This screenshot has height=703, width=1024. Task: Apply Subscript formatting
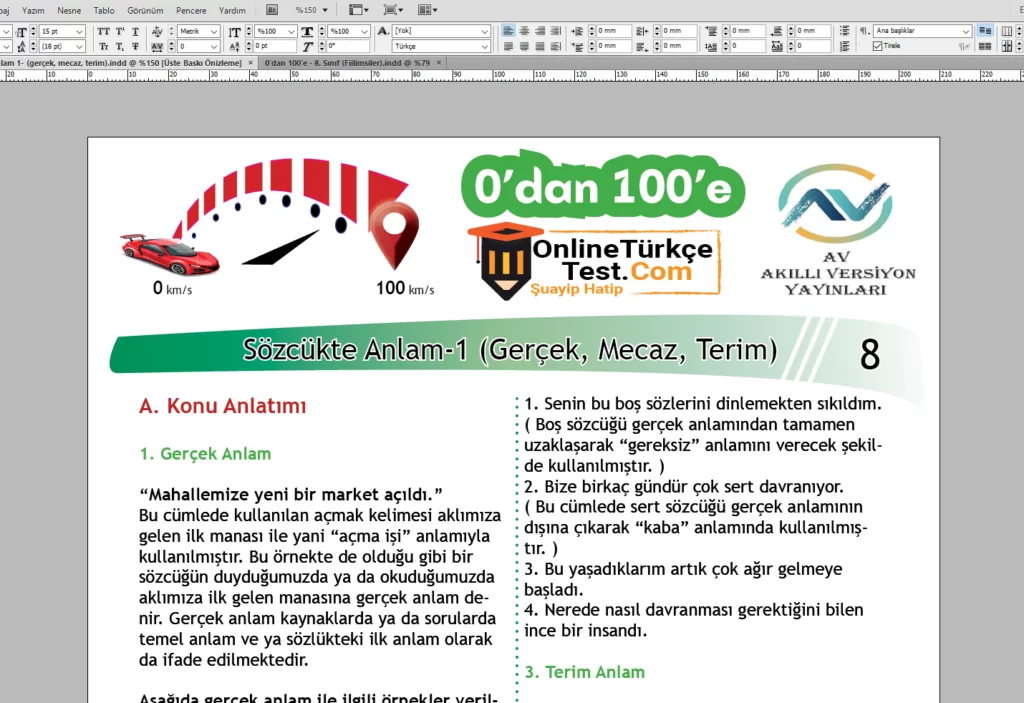pyautogui.click(x=120, y=46)
